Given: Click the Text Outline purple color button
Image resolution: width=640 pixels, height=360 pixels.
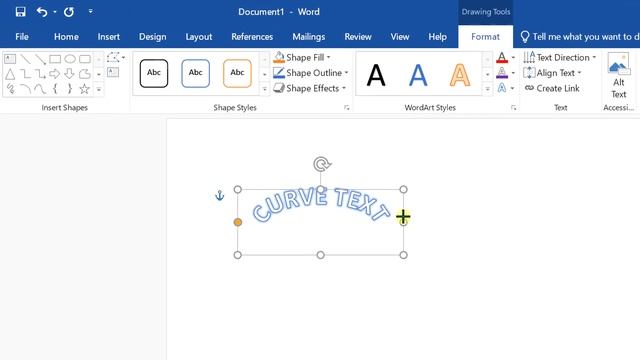Looking at the screenshot, I should pyautogui.click(x=502, y=73).
